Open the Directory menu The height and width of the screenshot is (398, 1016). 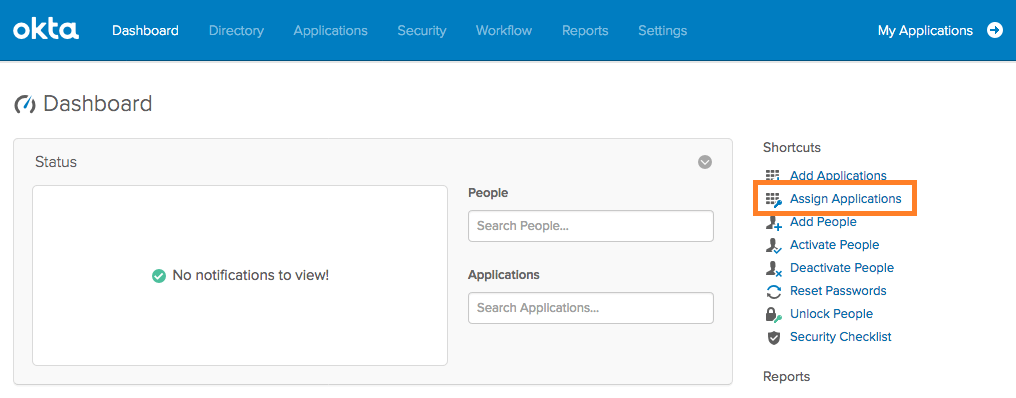(237, 30)
